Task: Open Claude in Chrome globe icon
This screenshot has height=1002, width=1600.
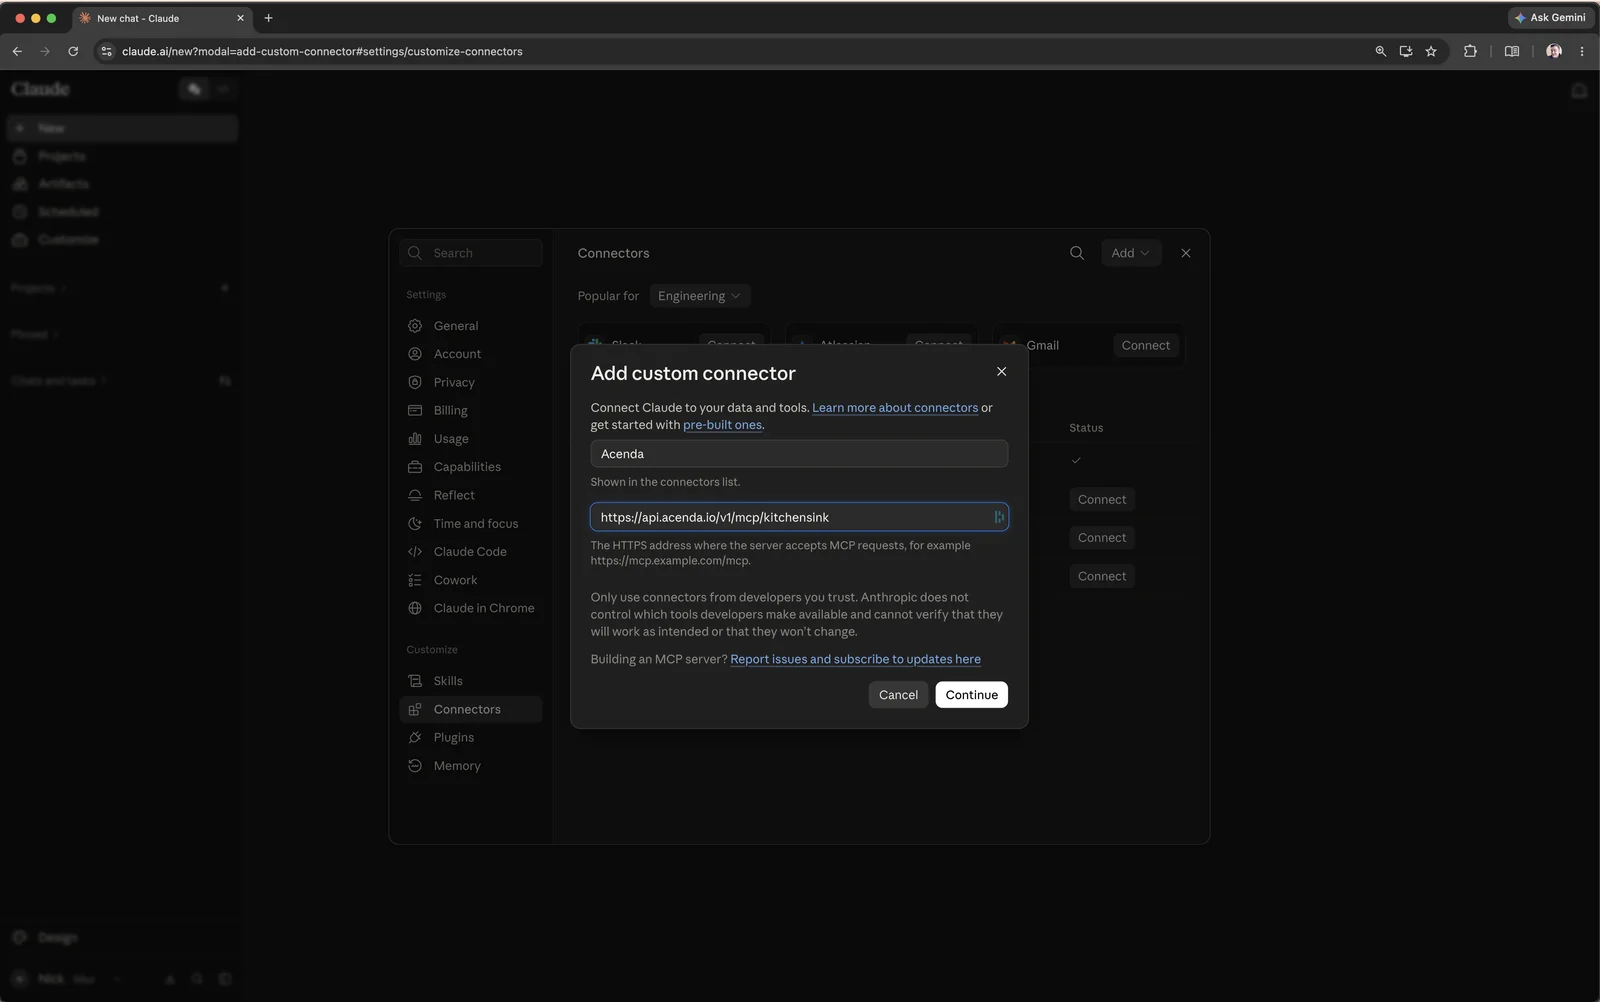Action: (x=415, y=608)
